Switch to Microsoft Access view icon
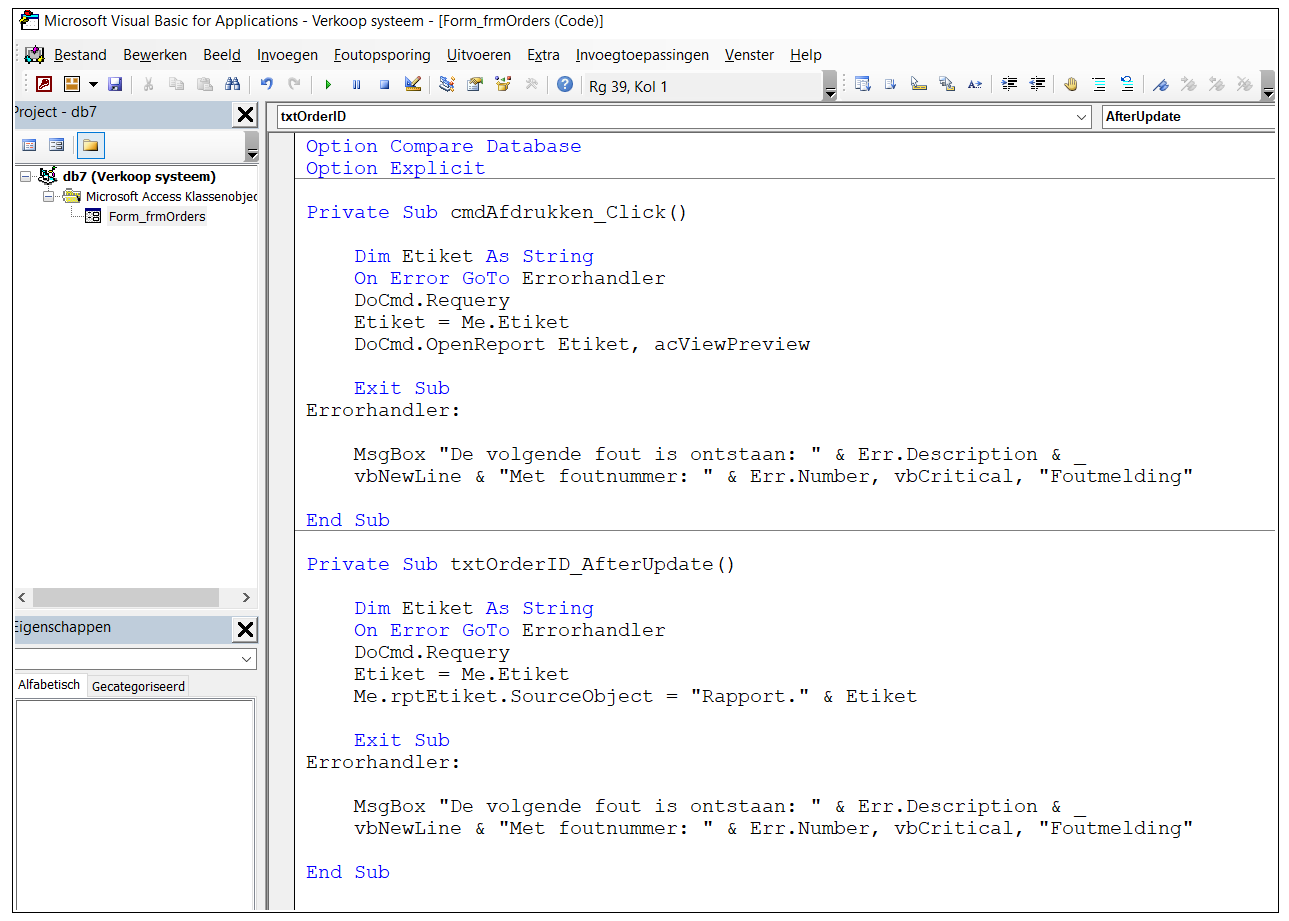1289x921 pixels. click(44, 85)
